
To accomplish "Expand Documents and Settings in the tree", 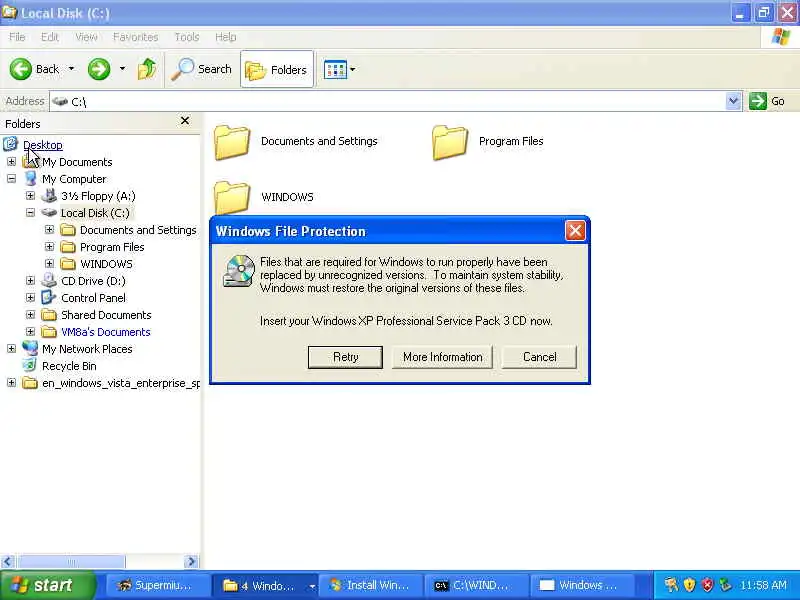I will (x=49, y=230).
